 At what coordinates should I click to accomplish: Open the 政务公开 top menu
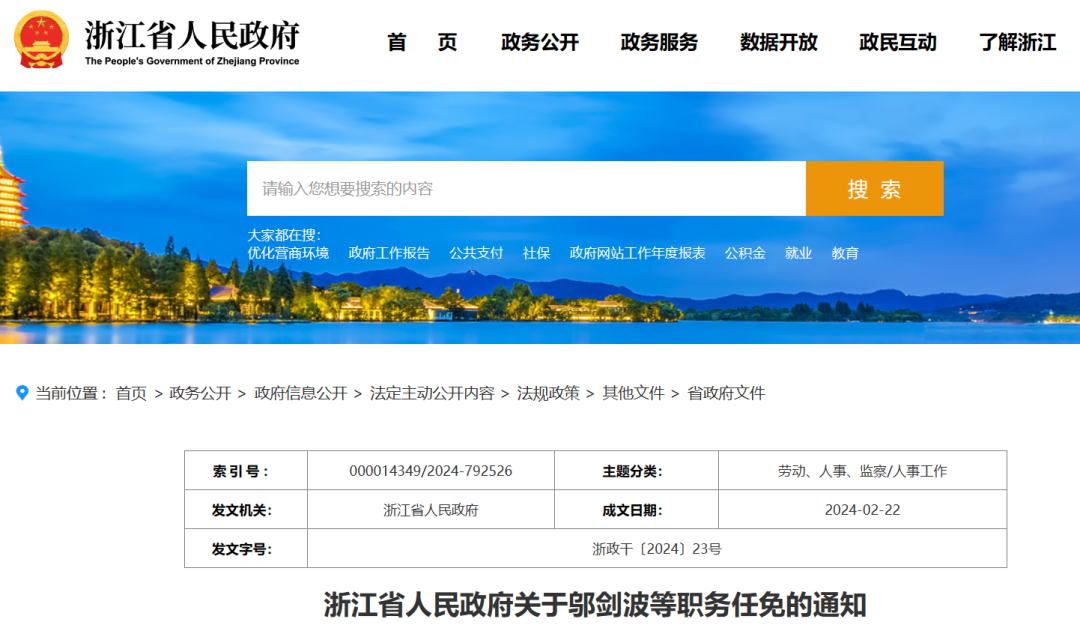click(540, 43)
